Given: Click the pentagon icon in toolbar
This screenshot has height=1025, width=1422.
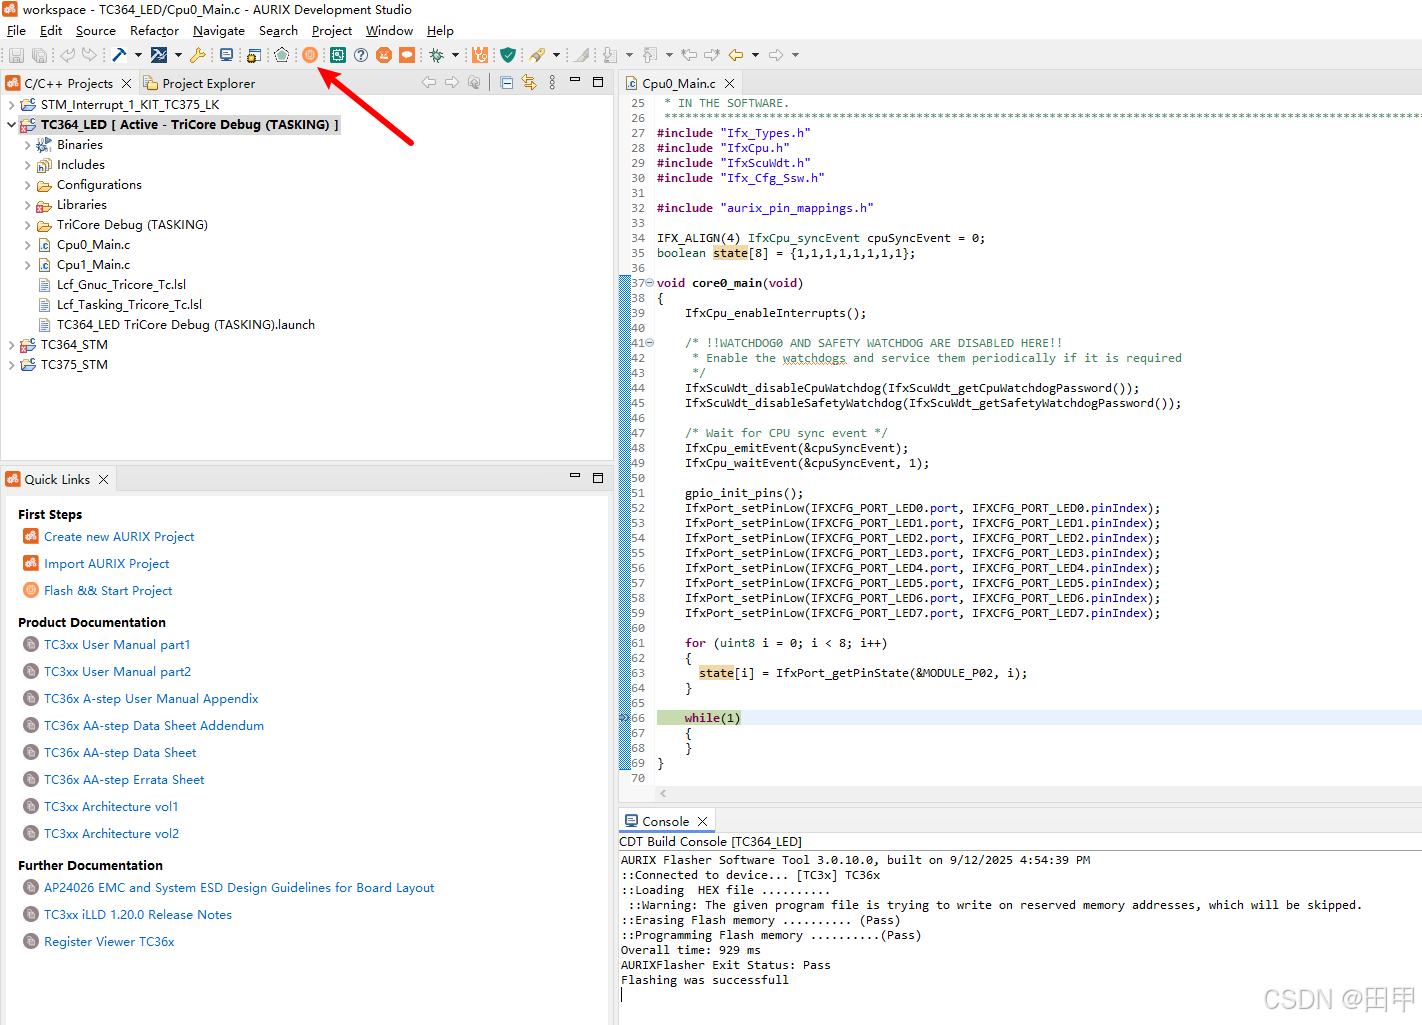Looking at the screenshot, I should (x=282, y=55).
